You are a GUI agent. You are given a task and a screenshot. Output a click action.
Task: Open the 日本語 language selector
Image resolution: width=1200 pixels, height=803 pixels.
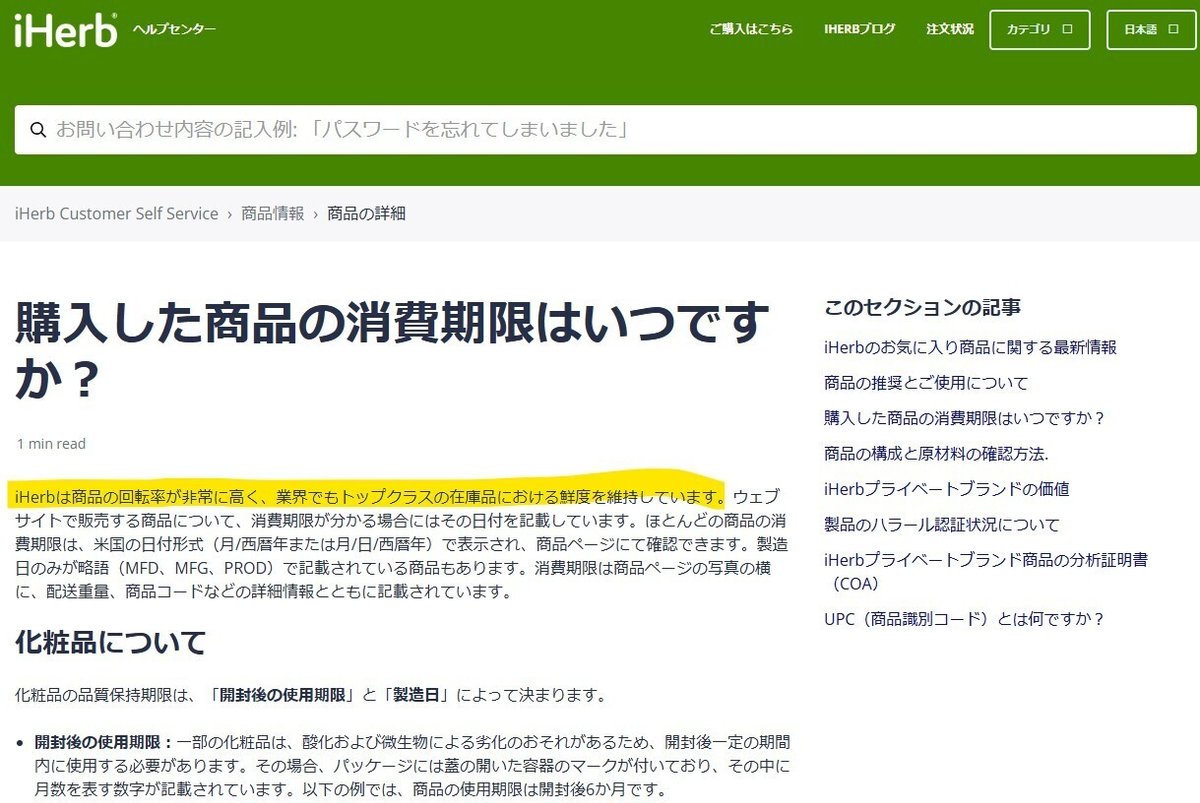[1149, 29]
